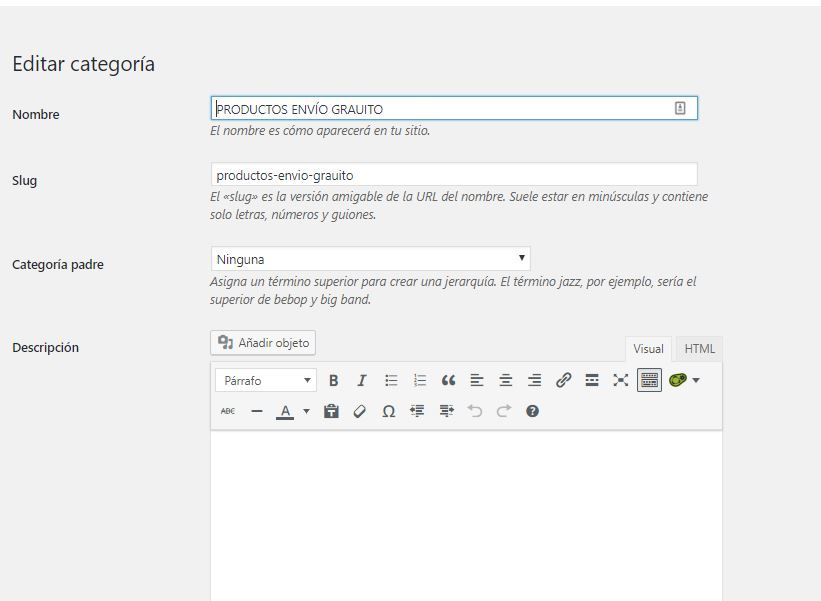Image resolution: width=821 pixels, height=601 pixels.
Task: Open the special character Omega dialog
Action: [x=389, y=411]
